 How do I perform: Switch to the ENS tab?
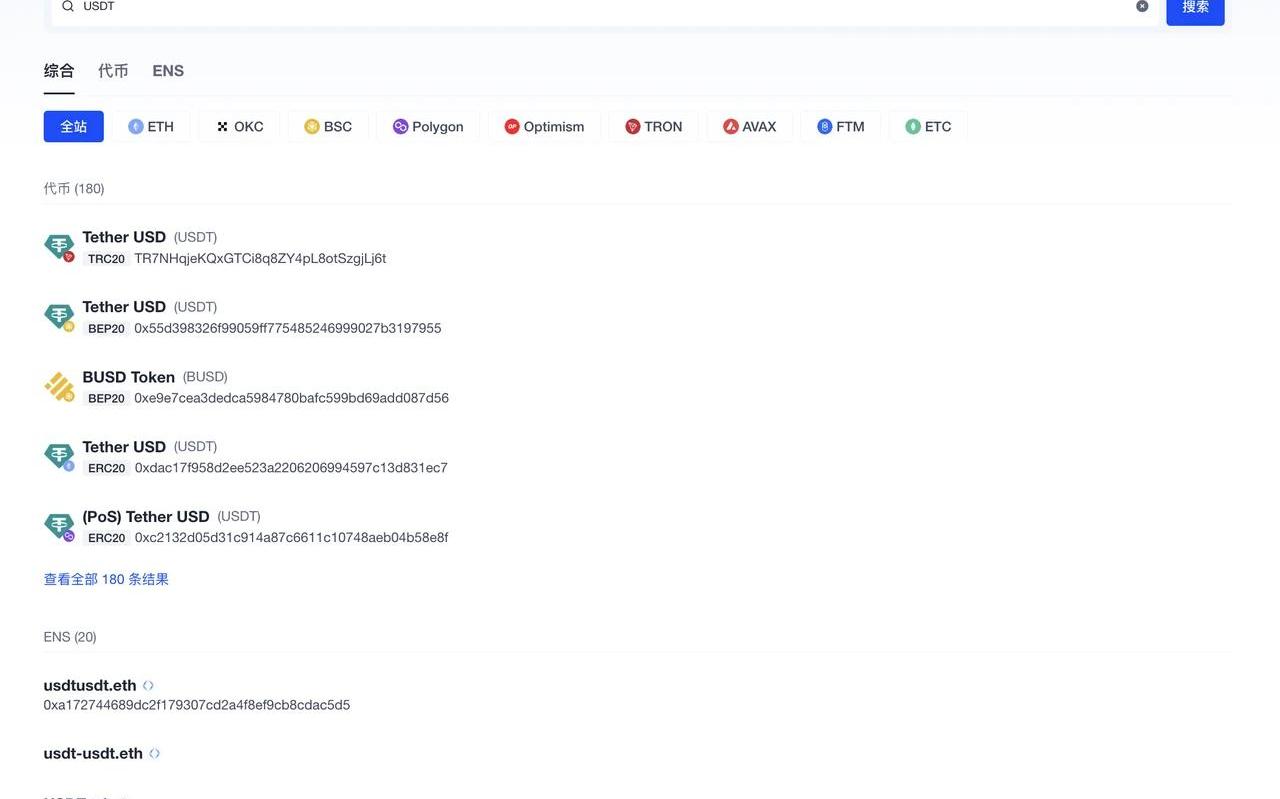click(168, 71)
